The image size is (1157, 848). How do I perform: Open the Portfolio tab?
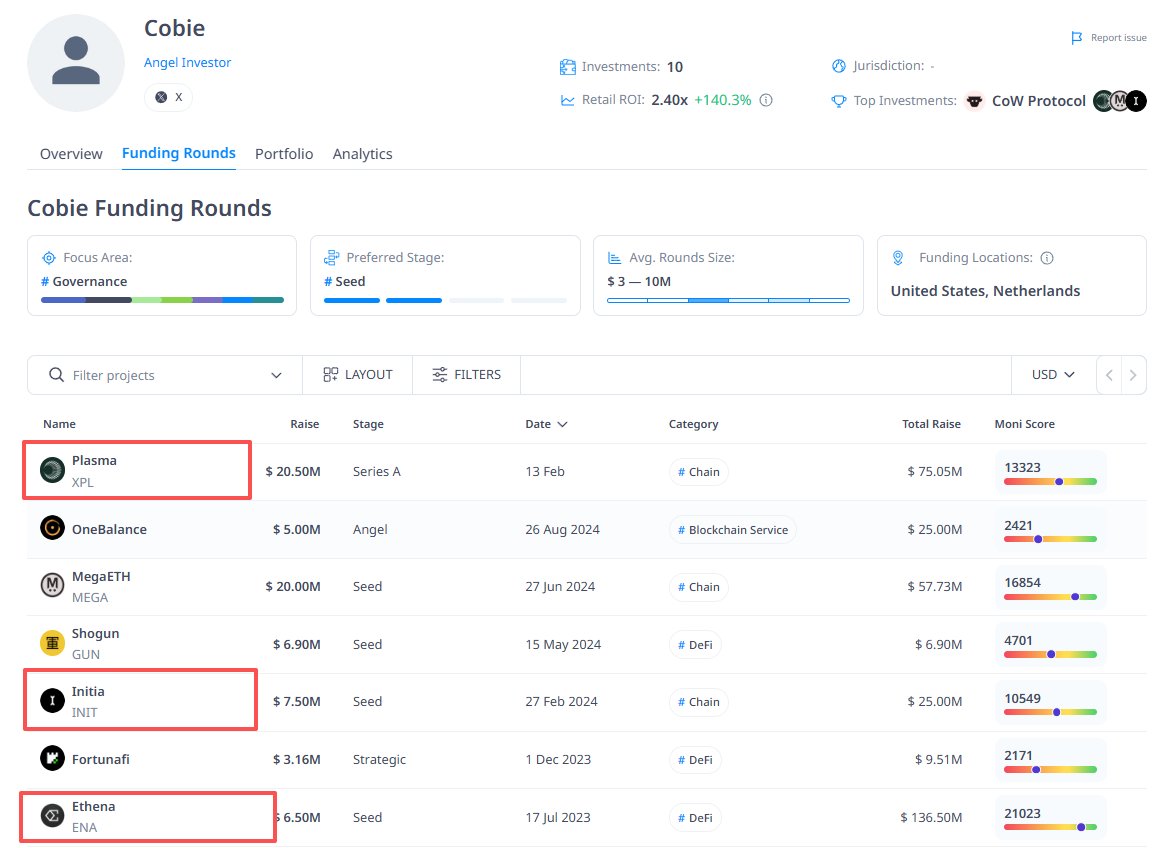click(284, 154)
